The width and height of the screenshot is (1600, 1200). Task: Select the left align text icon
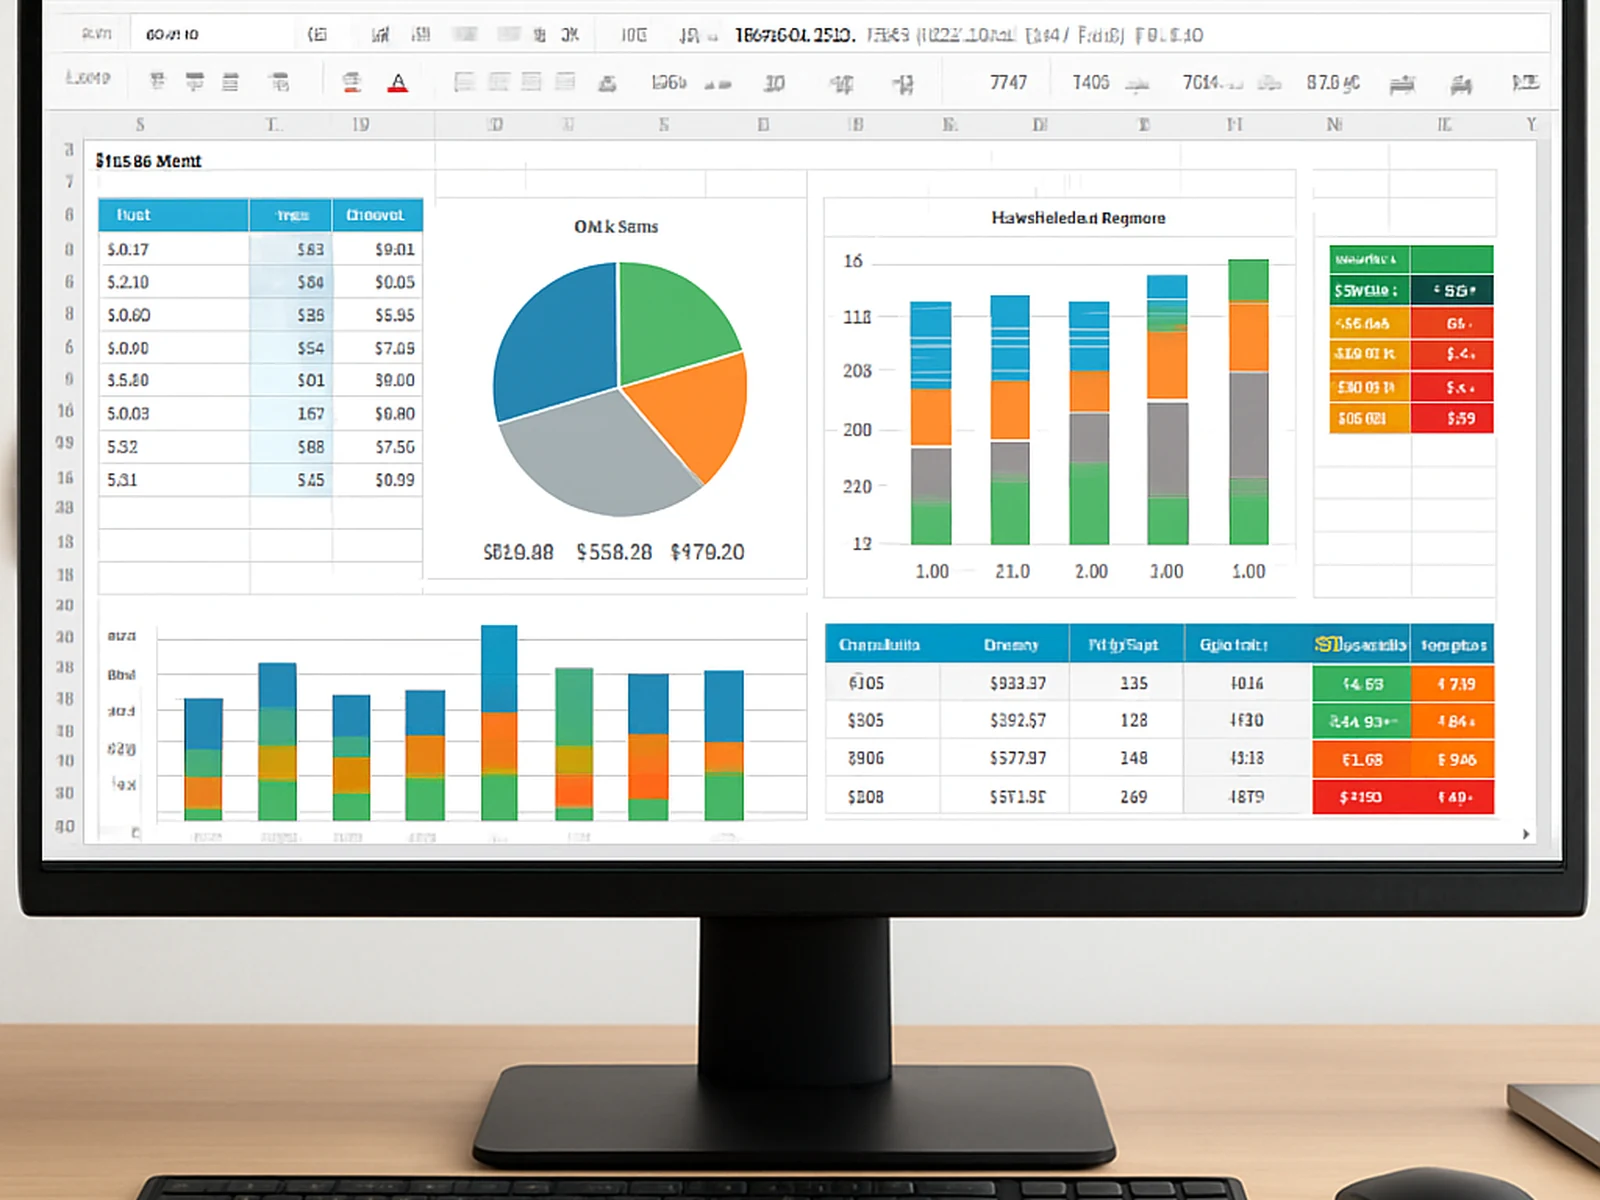coord(464,82)
